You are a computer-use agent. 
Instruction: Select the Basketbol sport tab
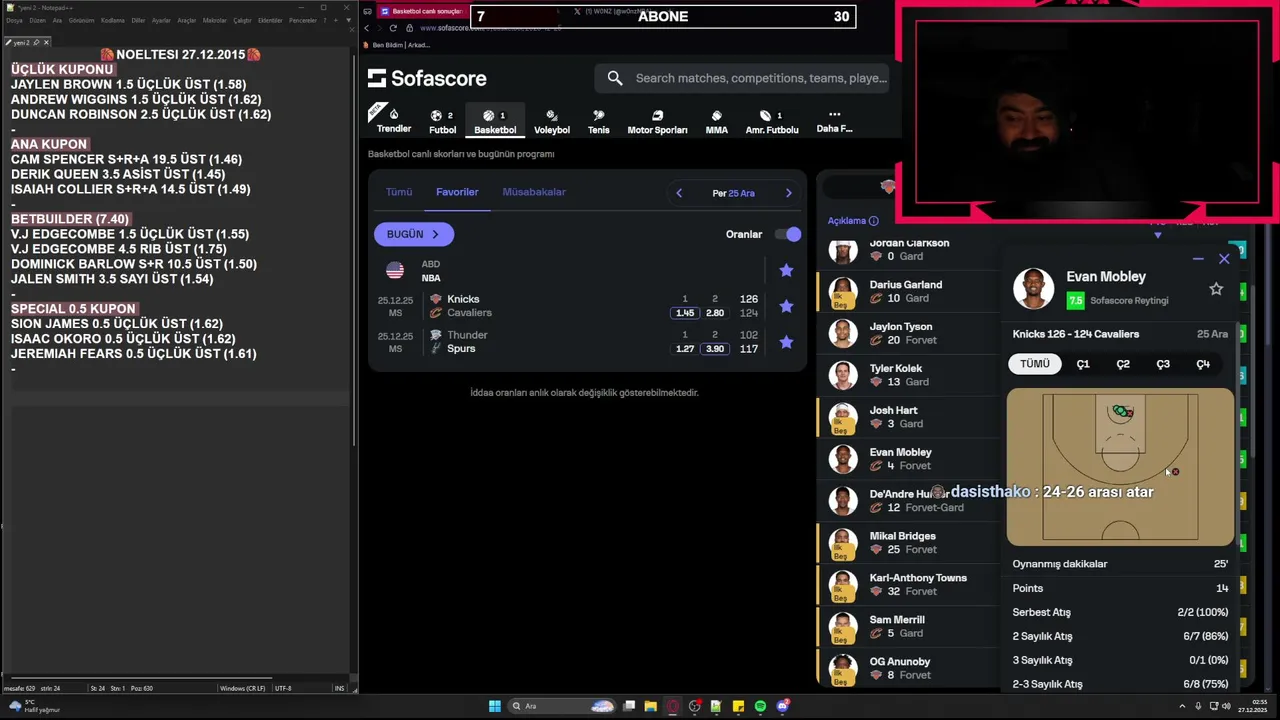[495, 121]
